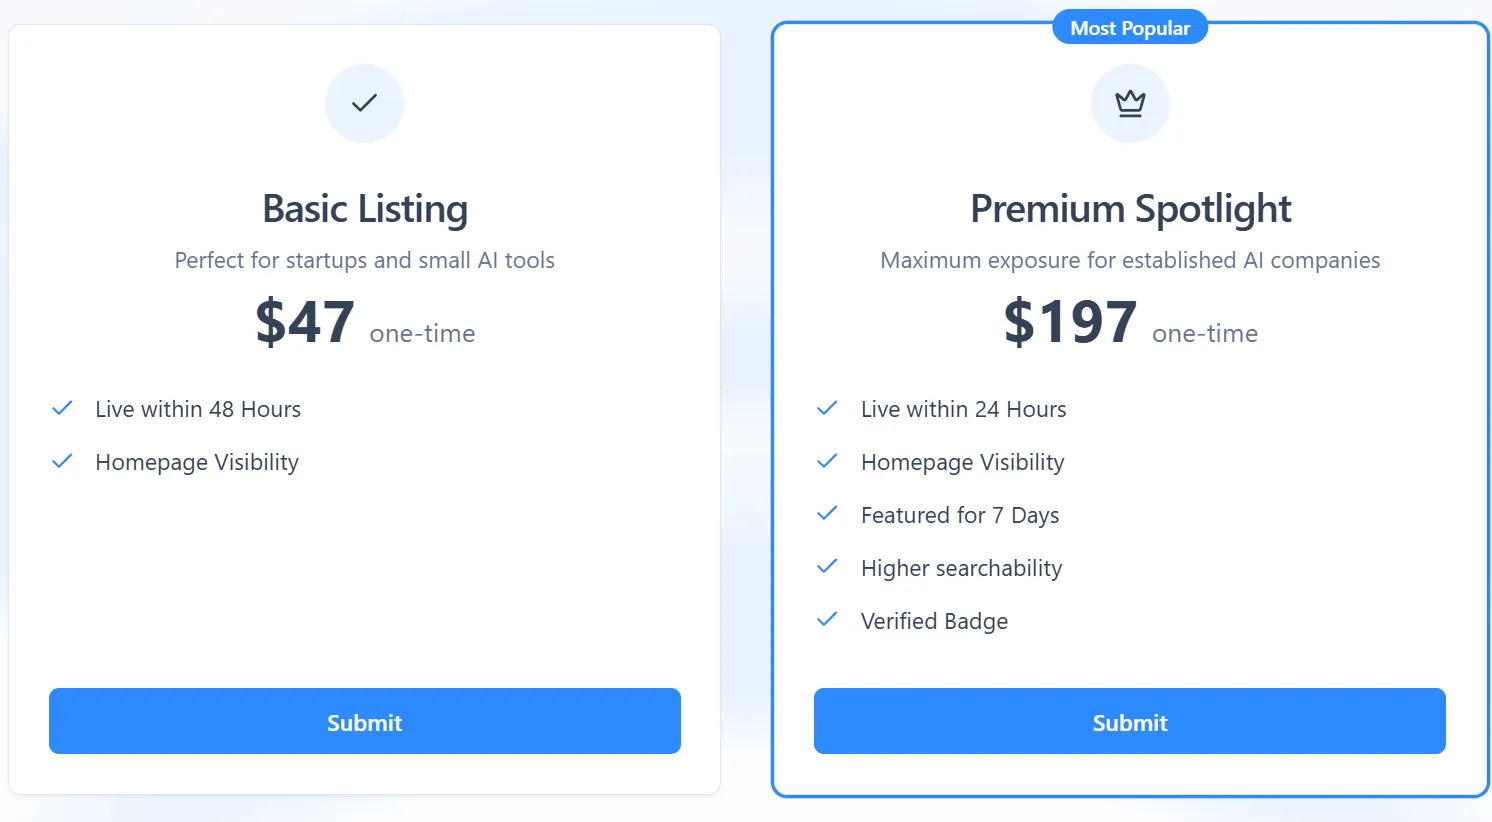
Task: Click checkmark beside Live within 48 Hours
Action: [x=62, y=408]
